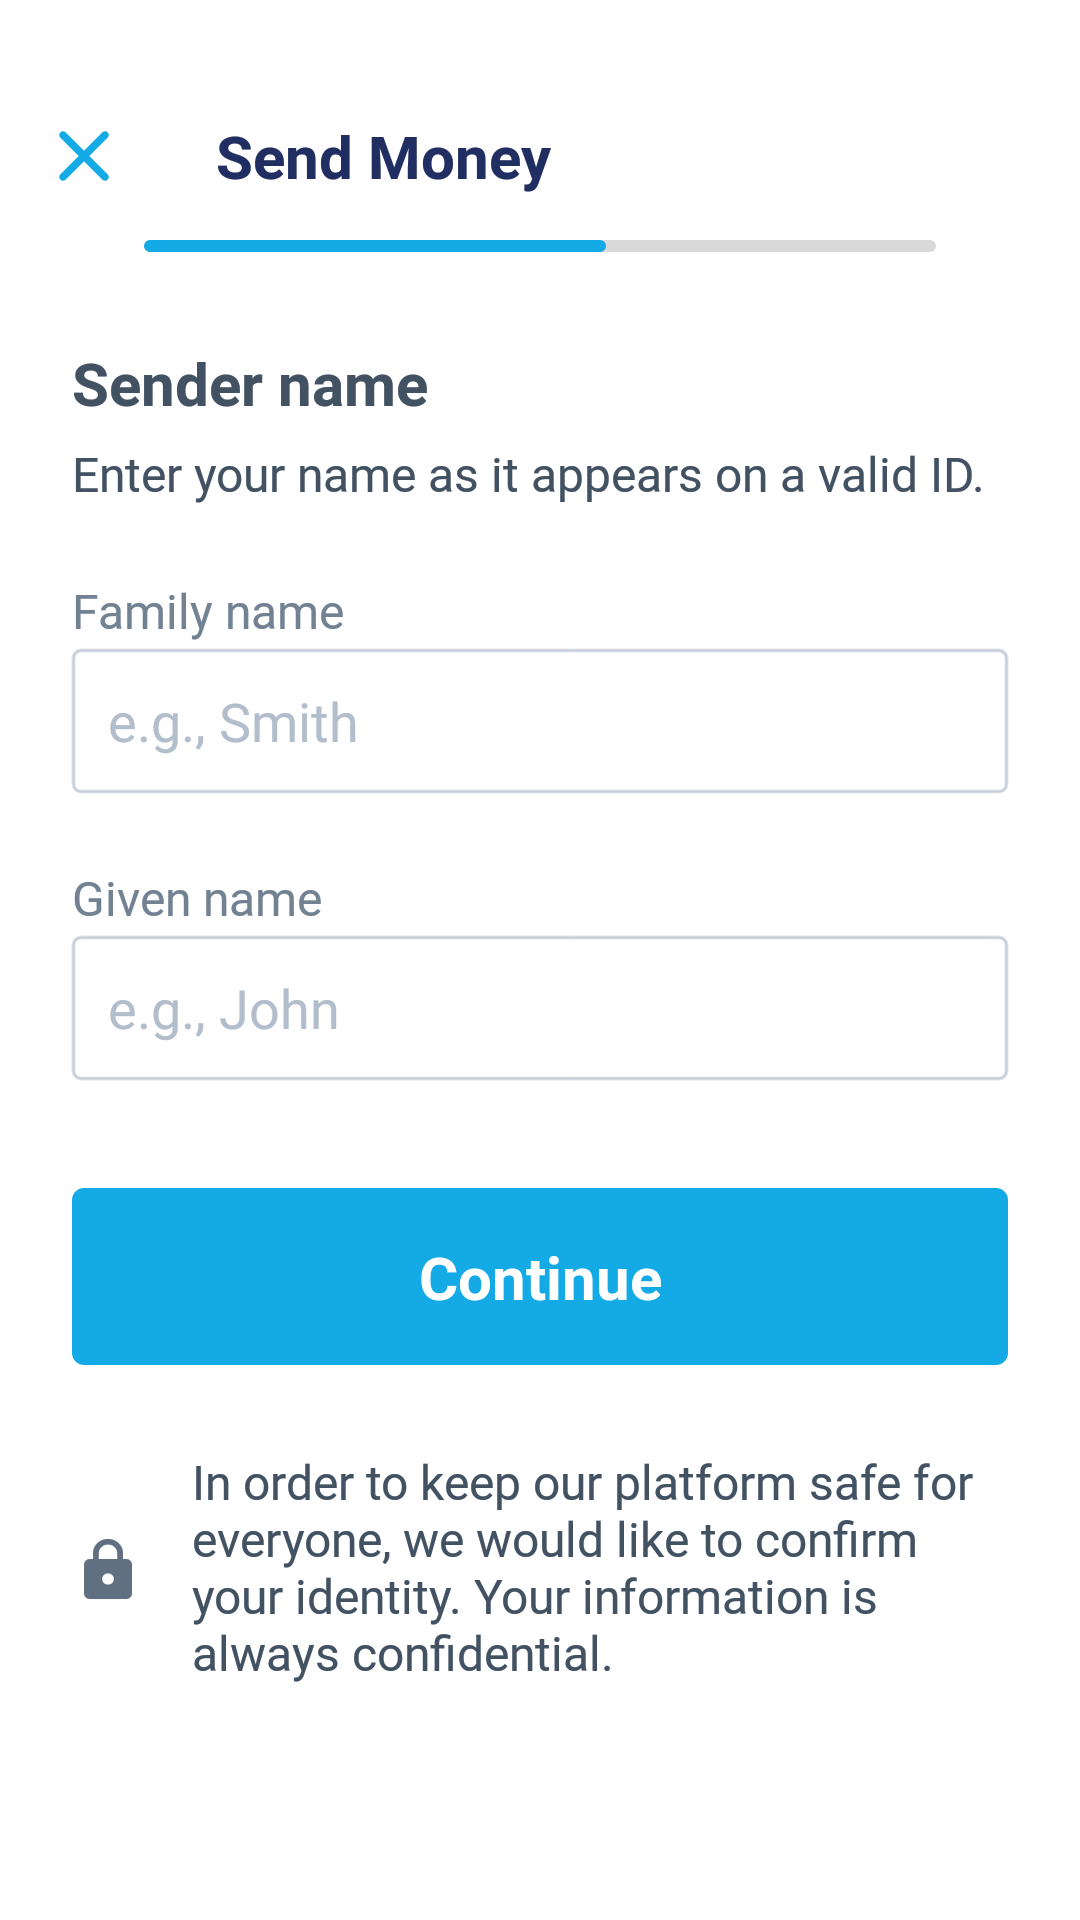
Task: Tap the 'Family name' field label
Action: pyautogui.click(x=208, y=612)
